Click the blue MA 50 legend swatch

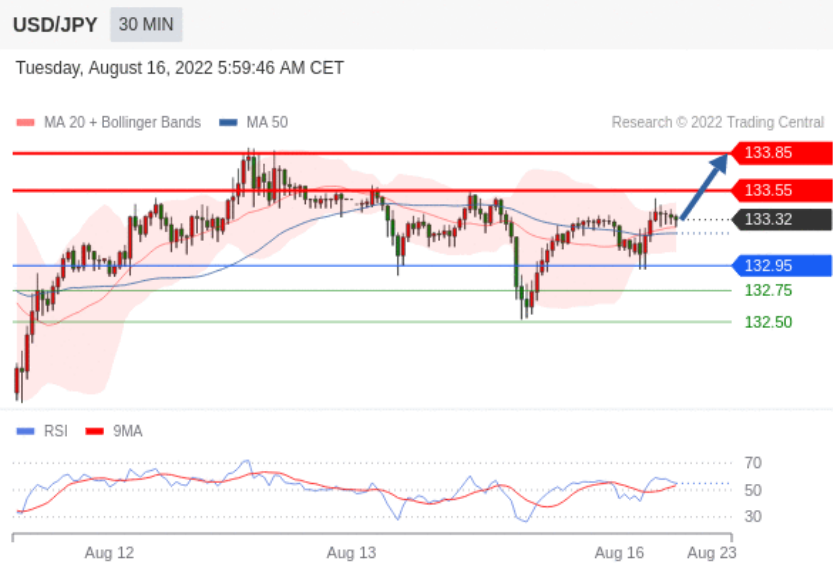(x=228, y=123)
